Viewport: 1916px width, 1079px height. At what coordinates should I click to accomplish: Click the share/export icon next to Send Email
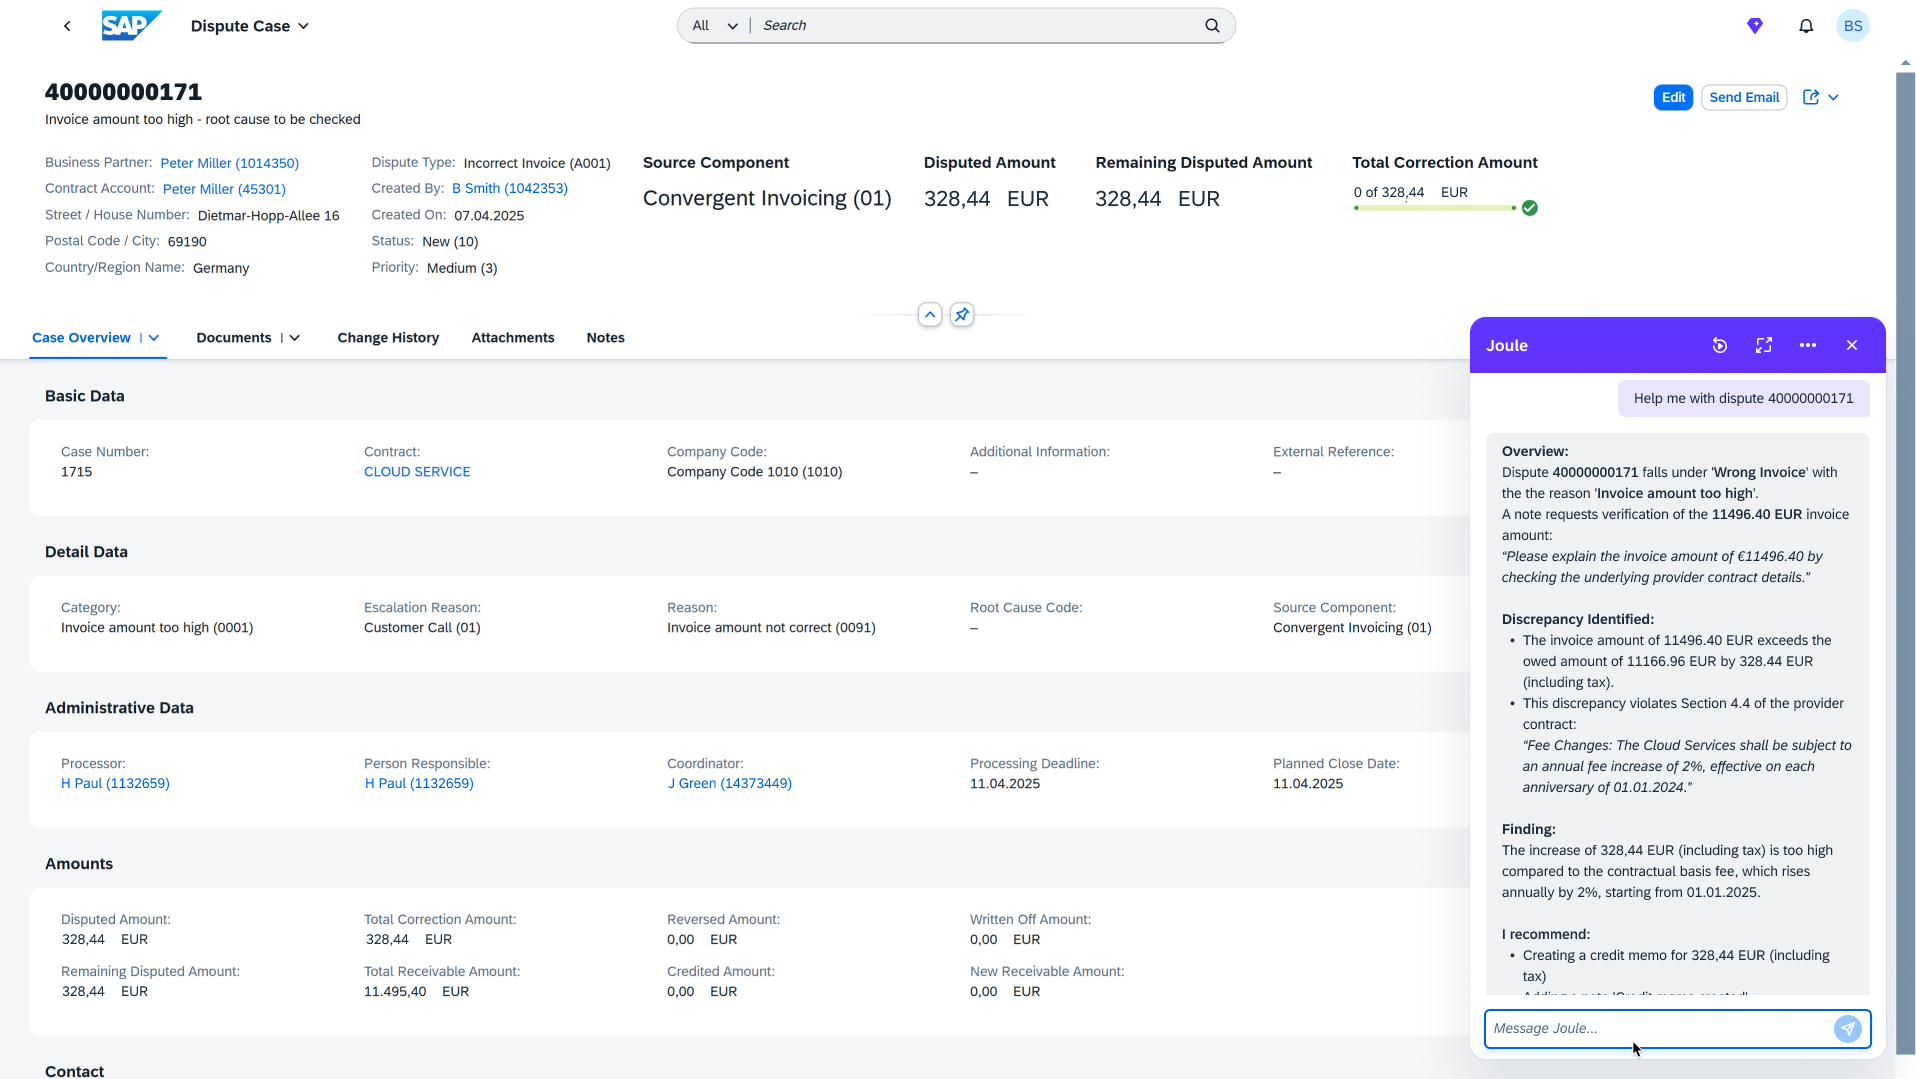tap(1810, 97)
